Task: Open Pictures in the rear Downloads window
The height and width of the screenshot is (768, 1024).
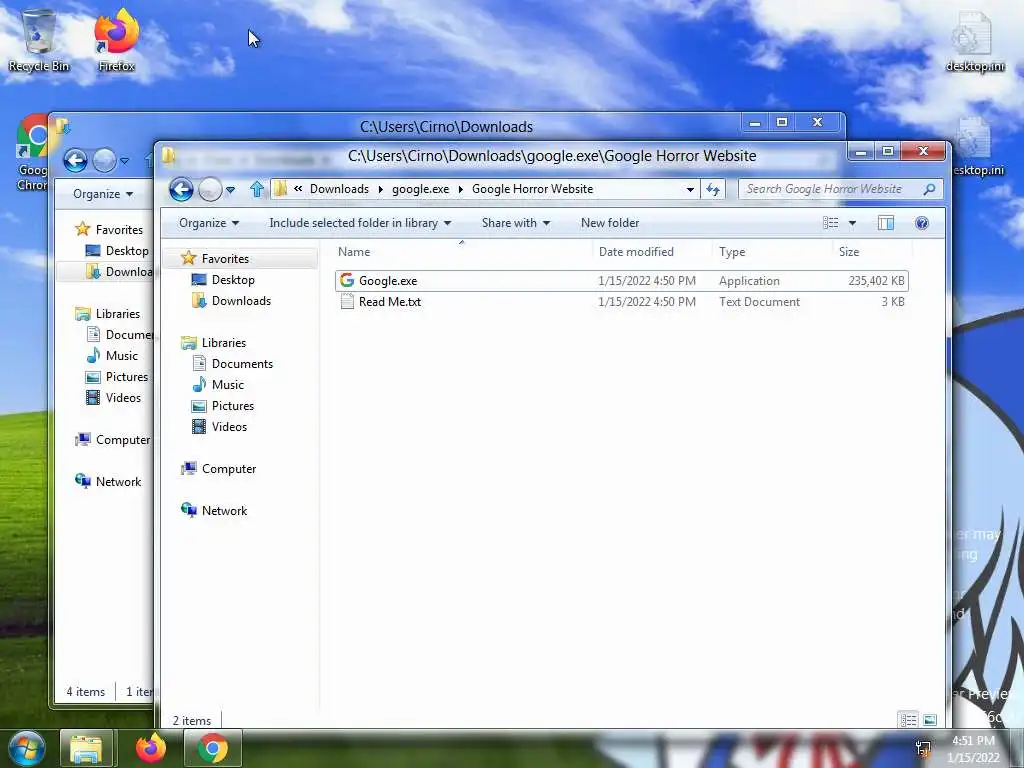Action: pos(127,377)
